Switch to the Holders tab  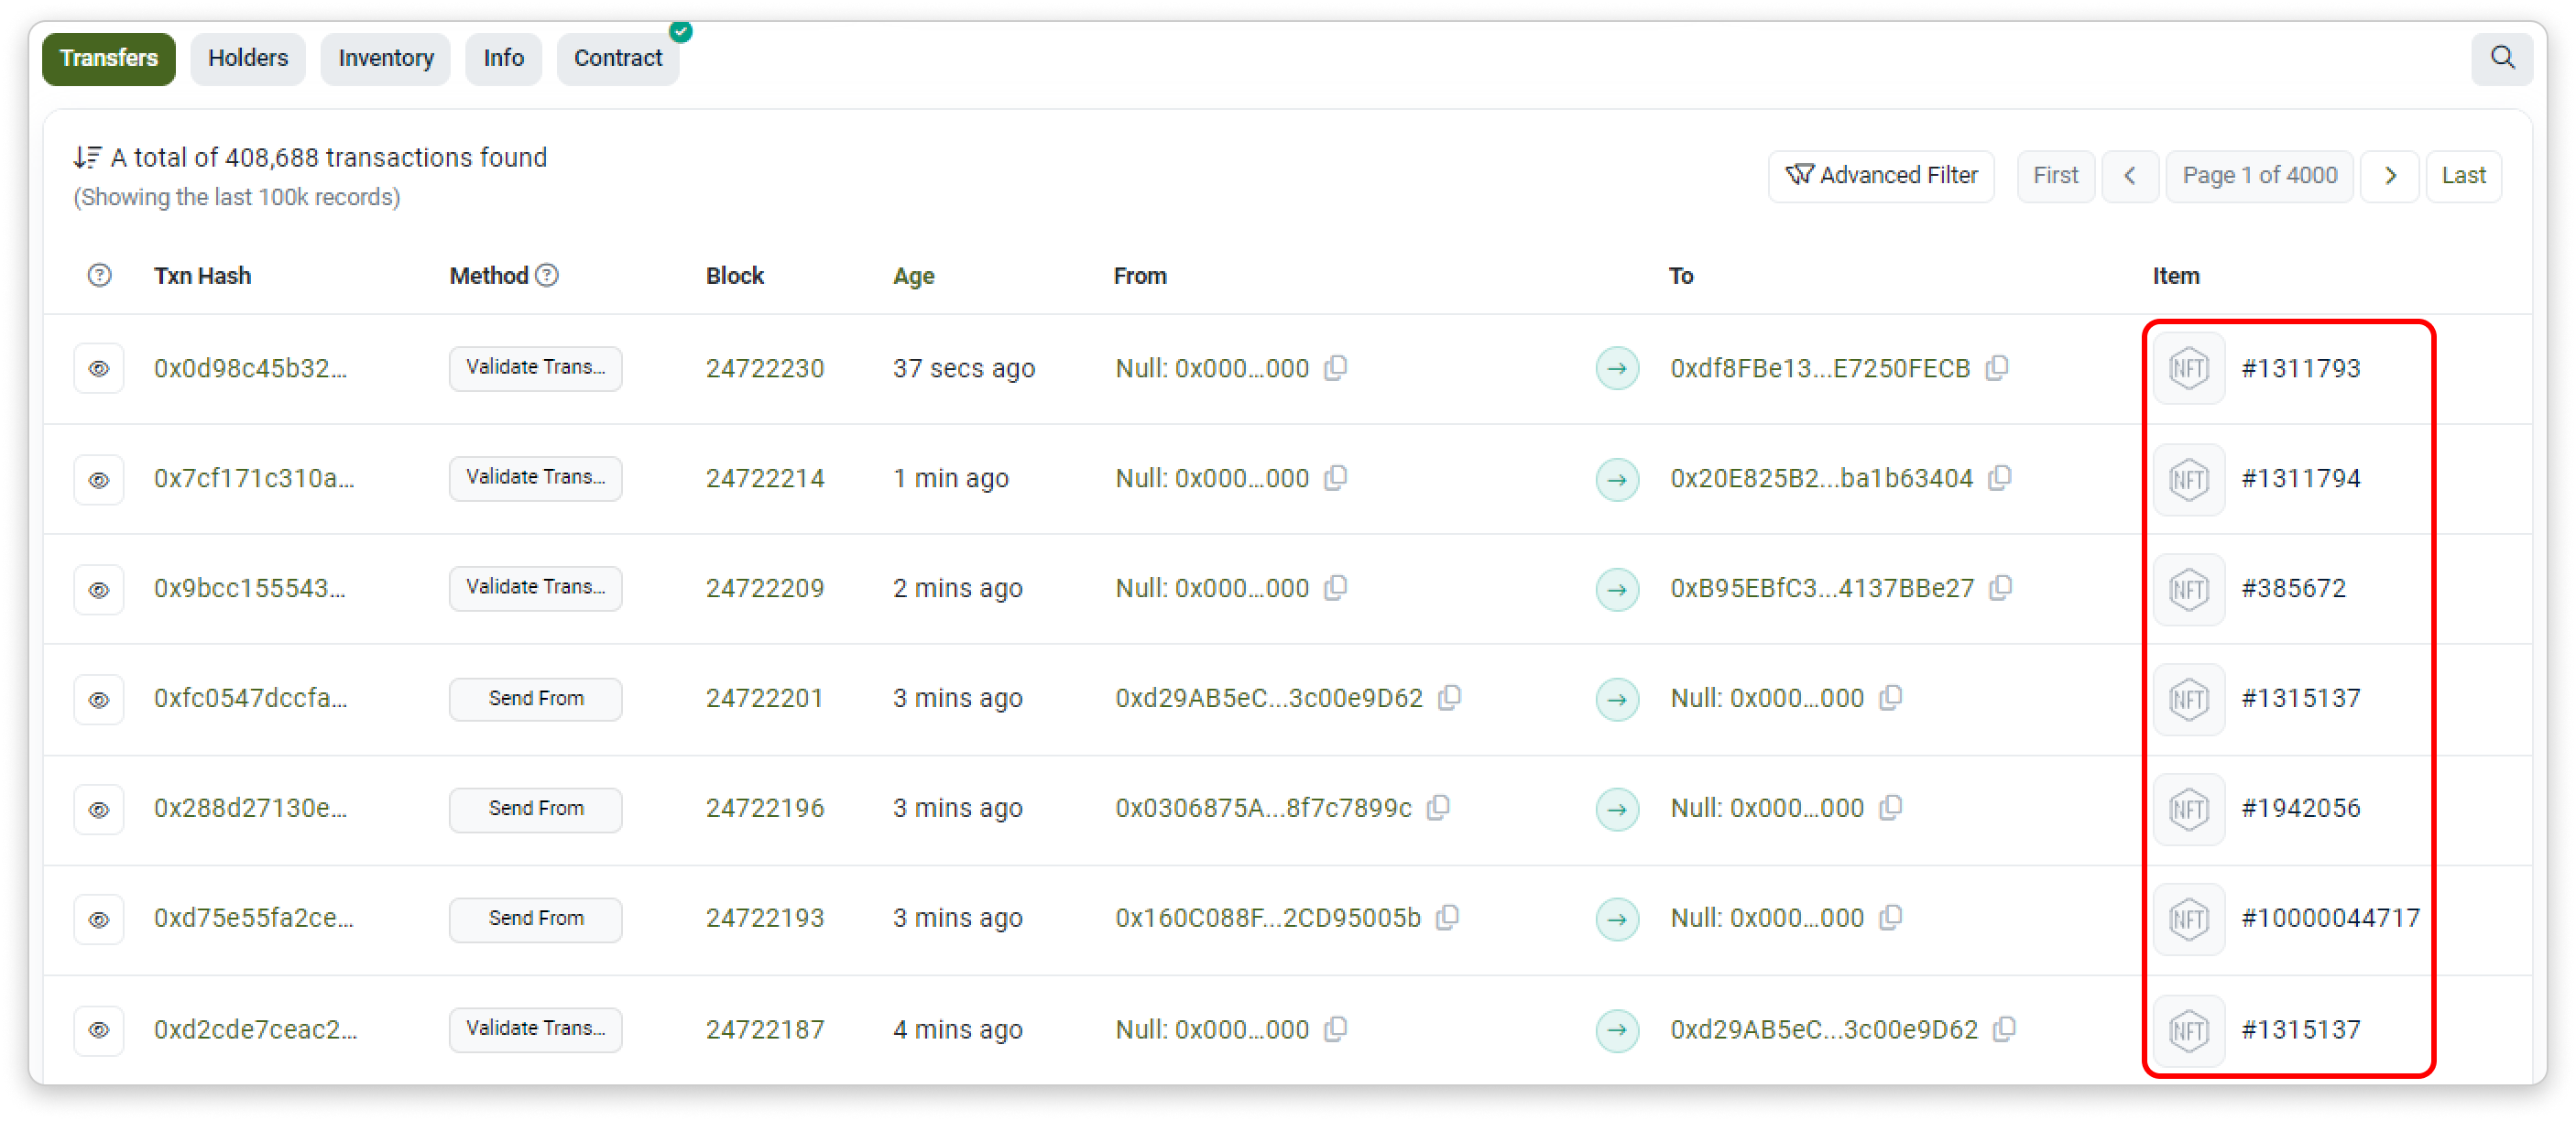(248, 58)
